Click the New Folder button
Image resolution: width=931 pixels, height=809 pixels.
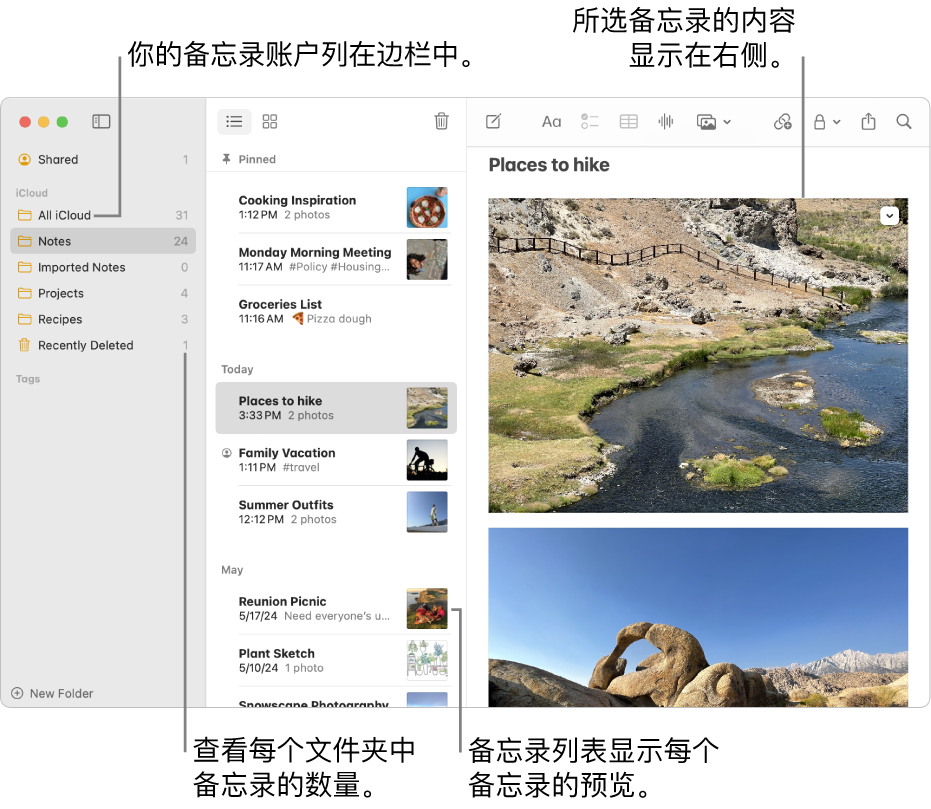click(52, 693)
